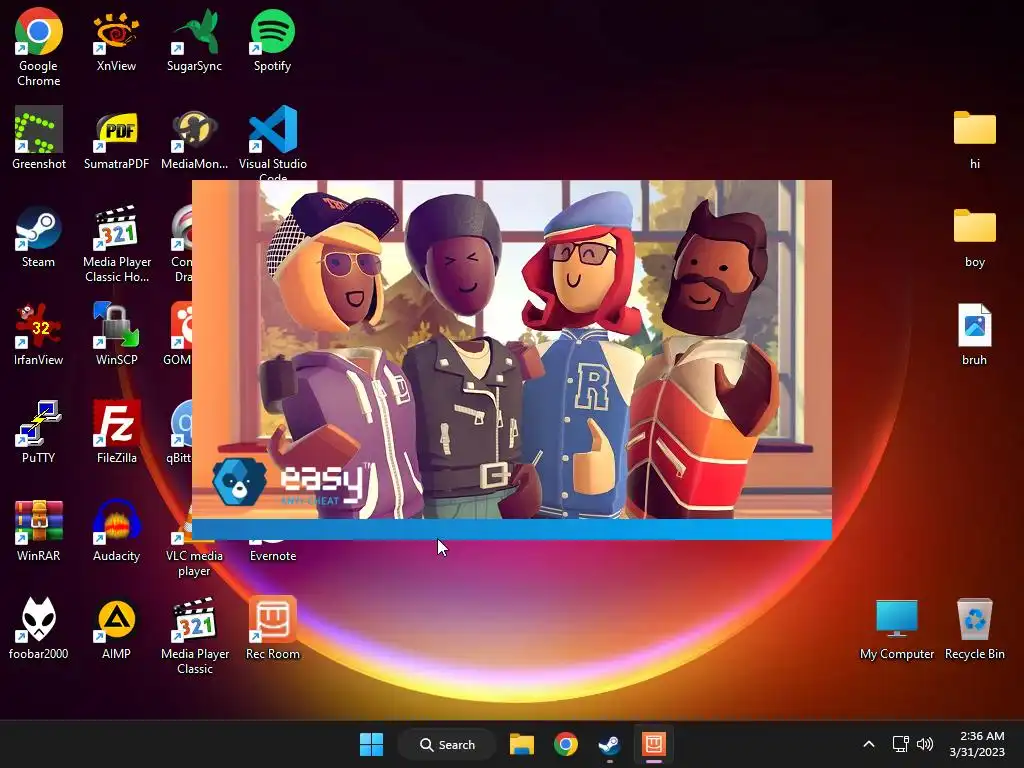Select the Rec Room desktop shortcut

click(272, 628)
